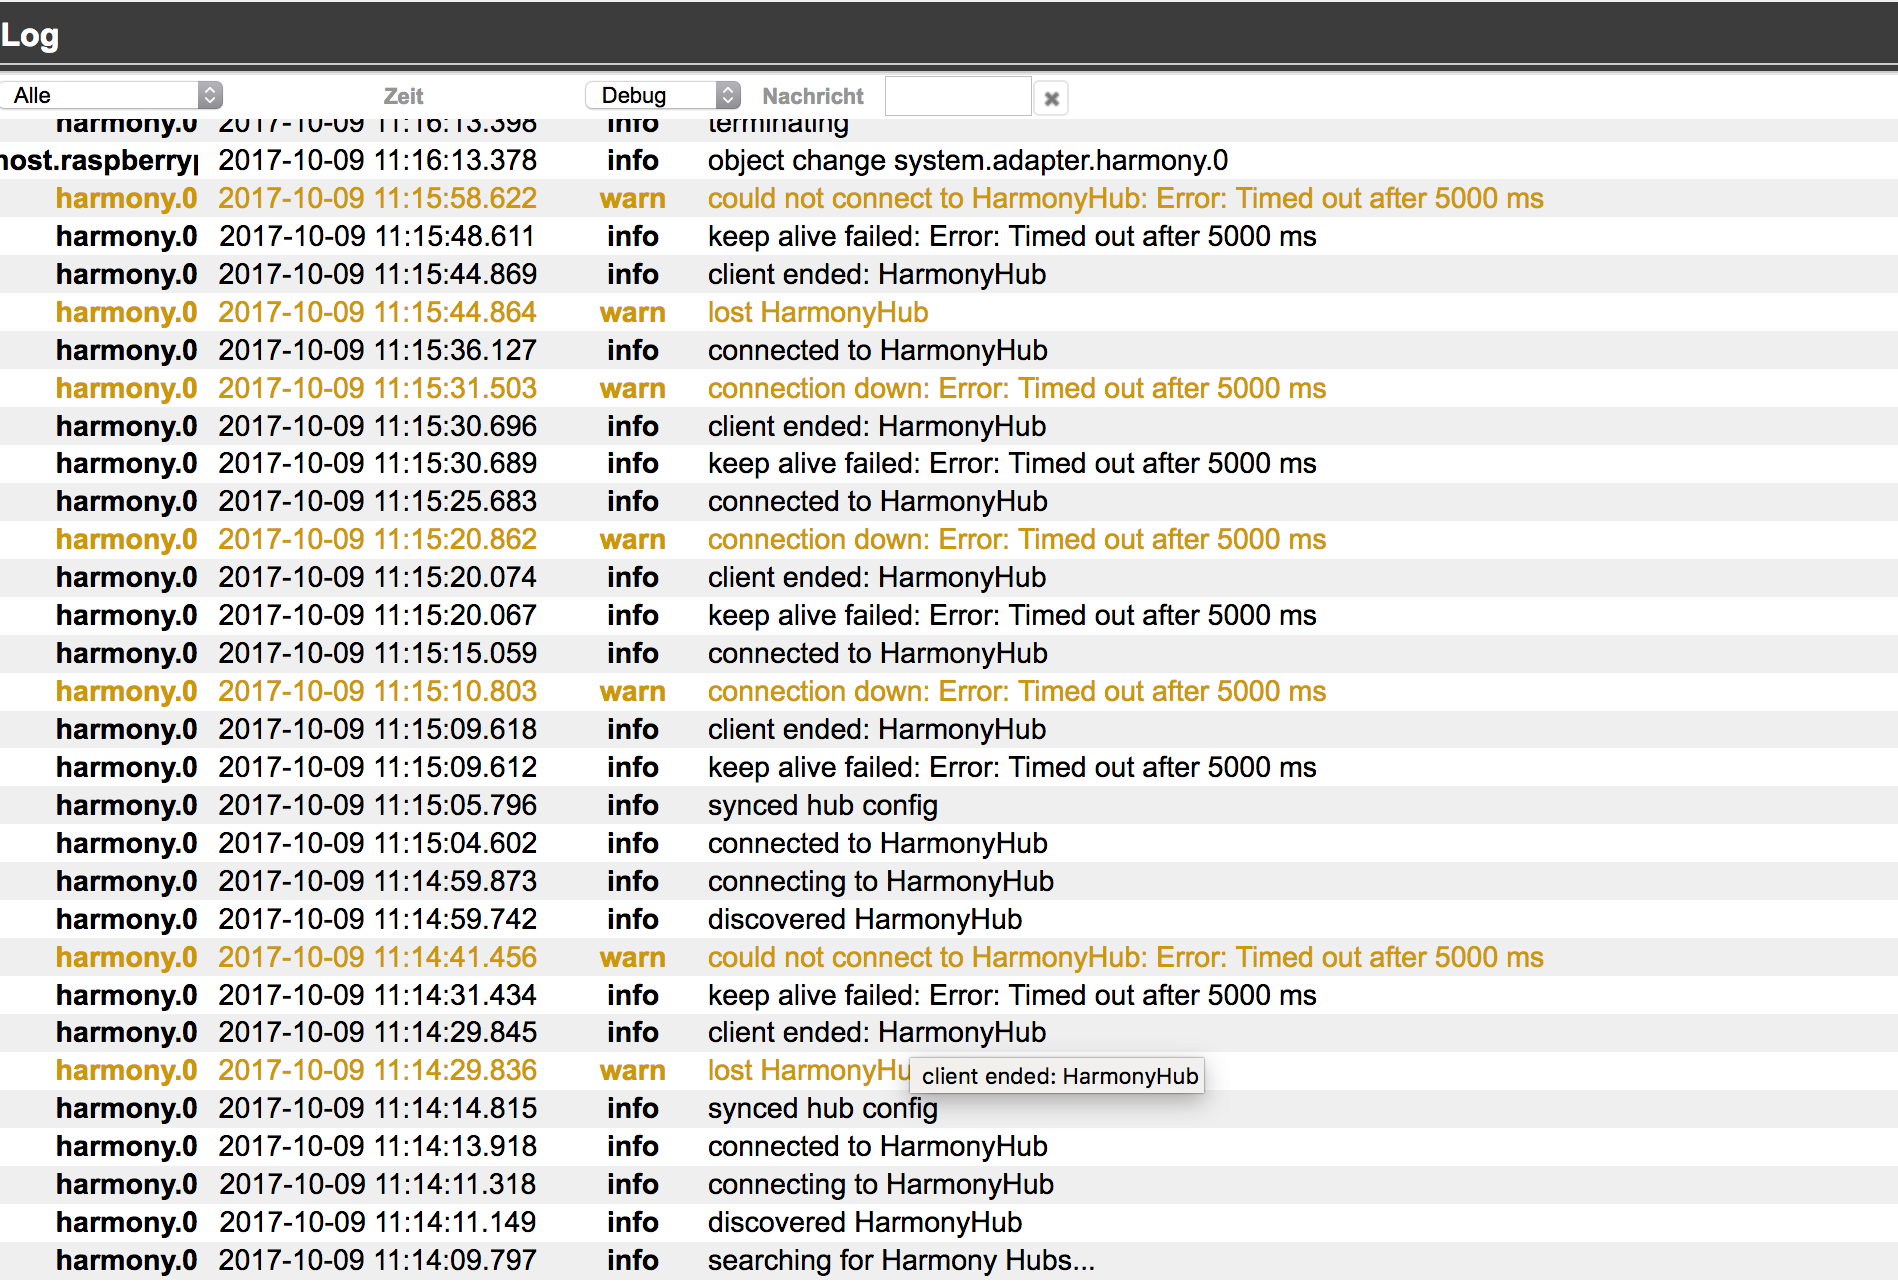Click "could not connect" warning at 11:14:41.456
The image size is (1898, 1282).
(x=1125, y=957)
